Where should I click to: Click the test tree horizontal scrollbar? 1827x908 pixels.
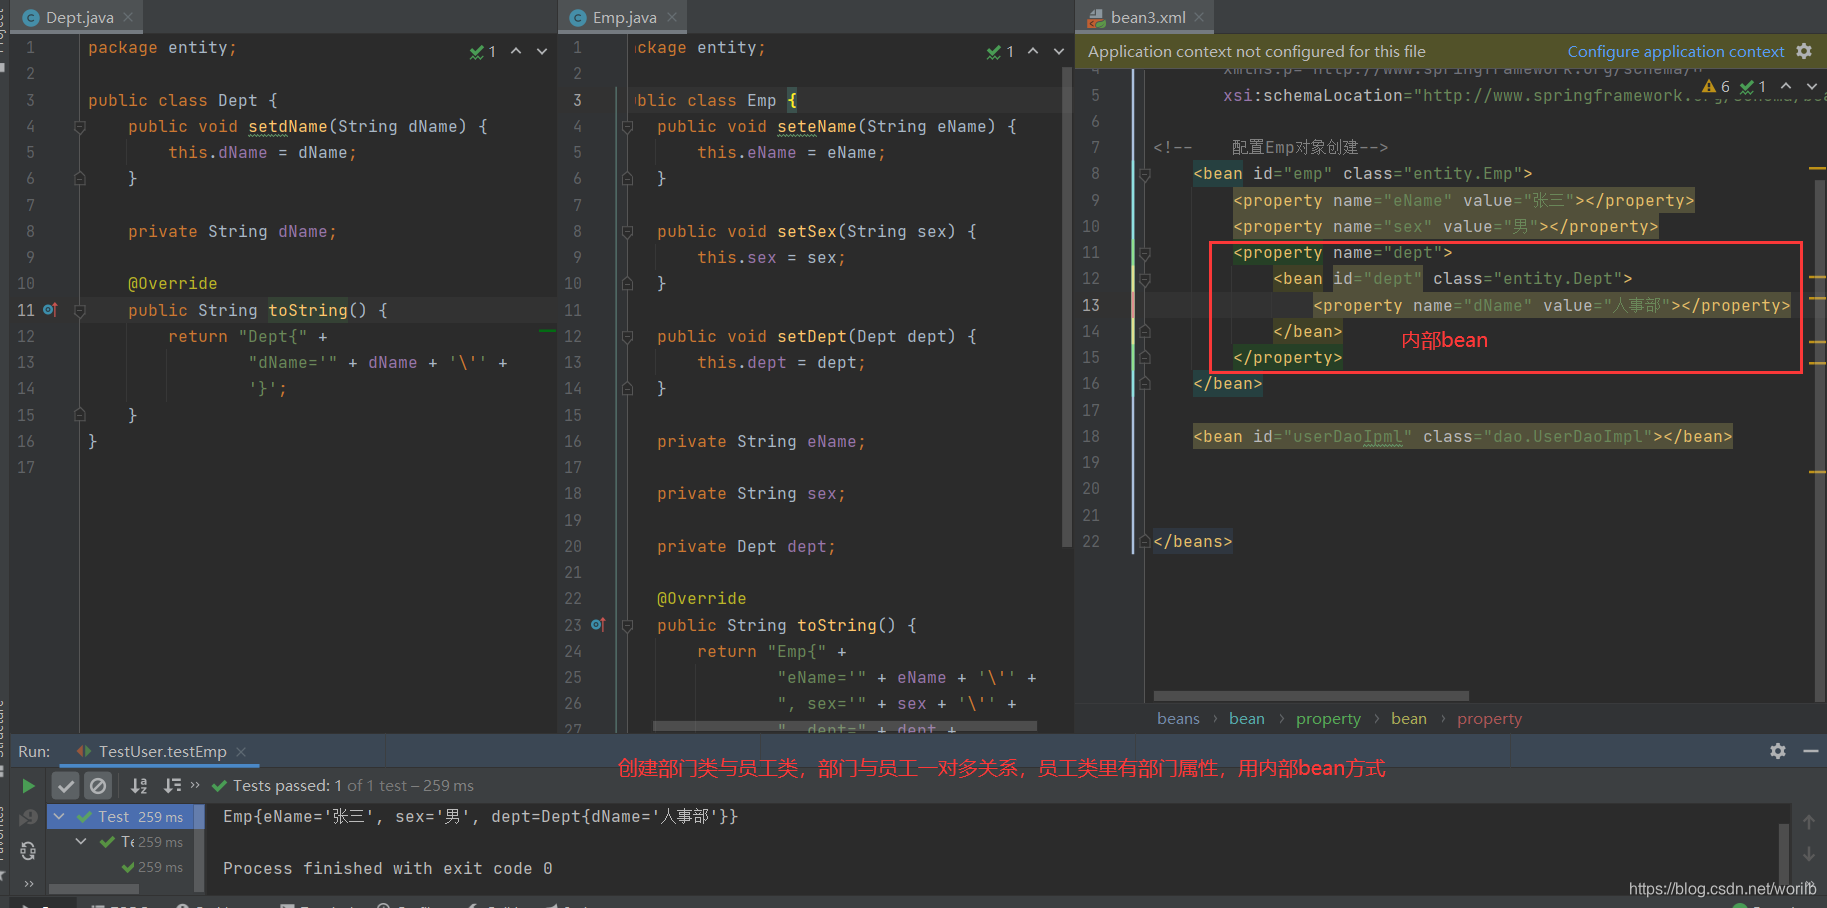pos(94,888)
